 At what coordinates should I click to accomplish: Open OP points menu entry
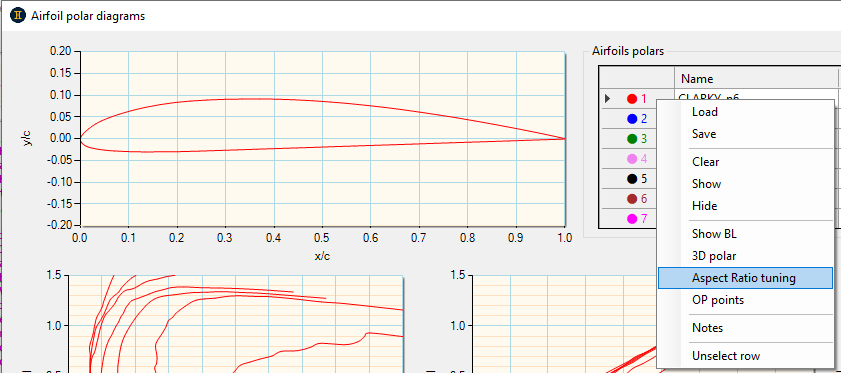(x=746, y=300)
